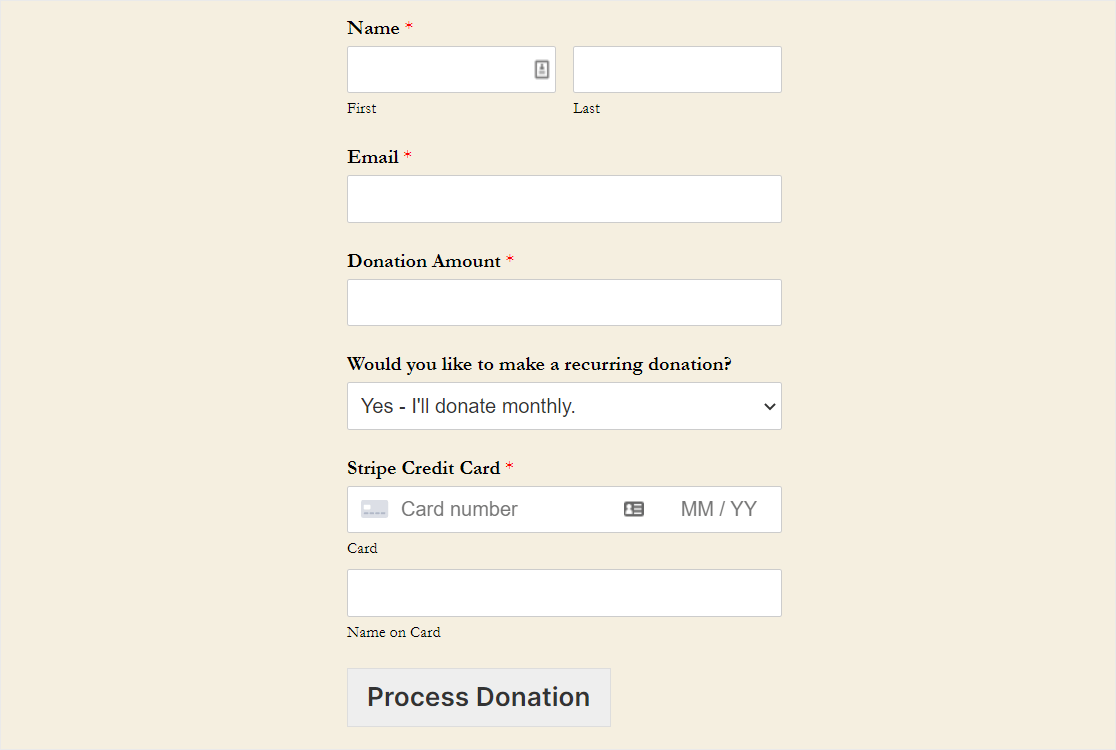Click into the Email text field
The image size is (1116, 750).
point(564,199)
